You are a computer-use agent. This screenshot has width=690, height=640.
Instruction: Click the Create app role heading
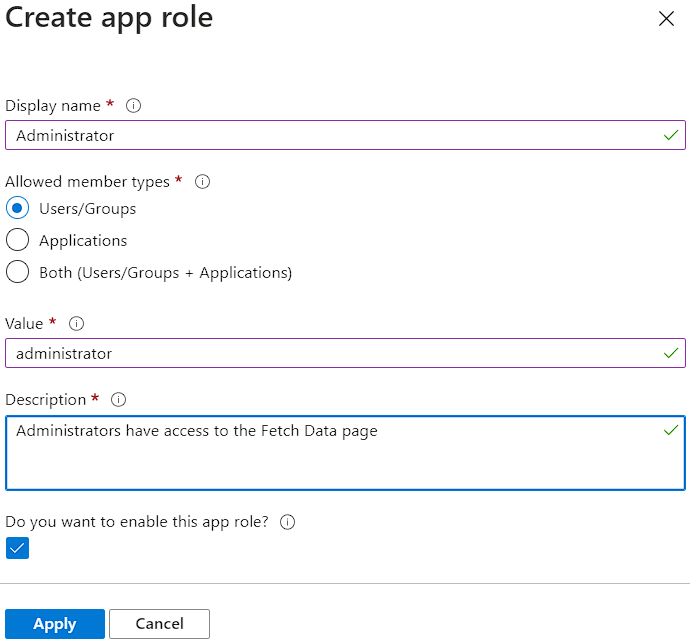(x=109, y=18)
